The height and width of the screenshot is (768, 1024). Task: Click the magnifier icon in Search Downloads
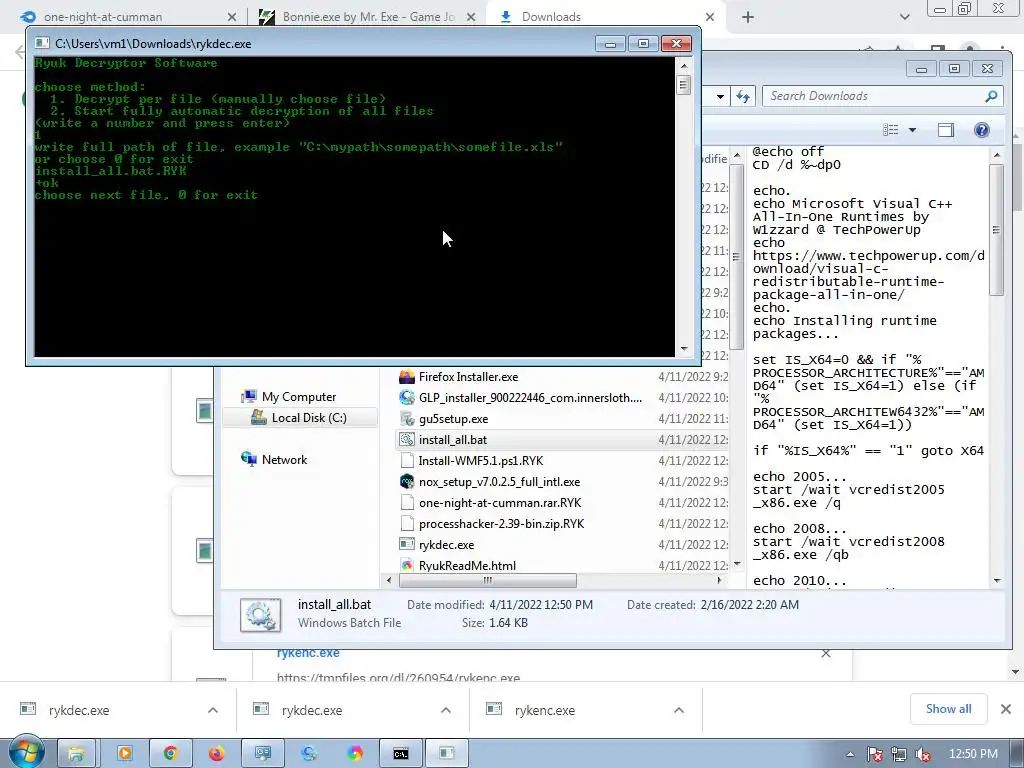click(991, 96)
